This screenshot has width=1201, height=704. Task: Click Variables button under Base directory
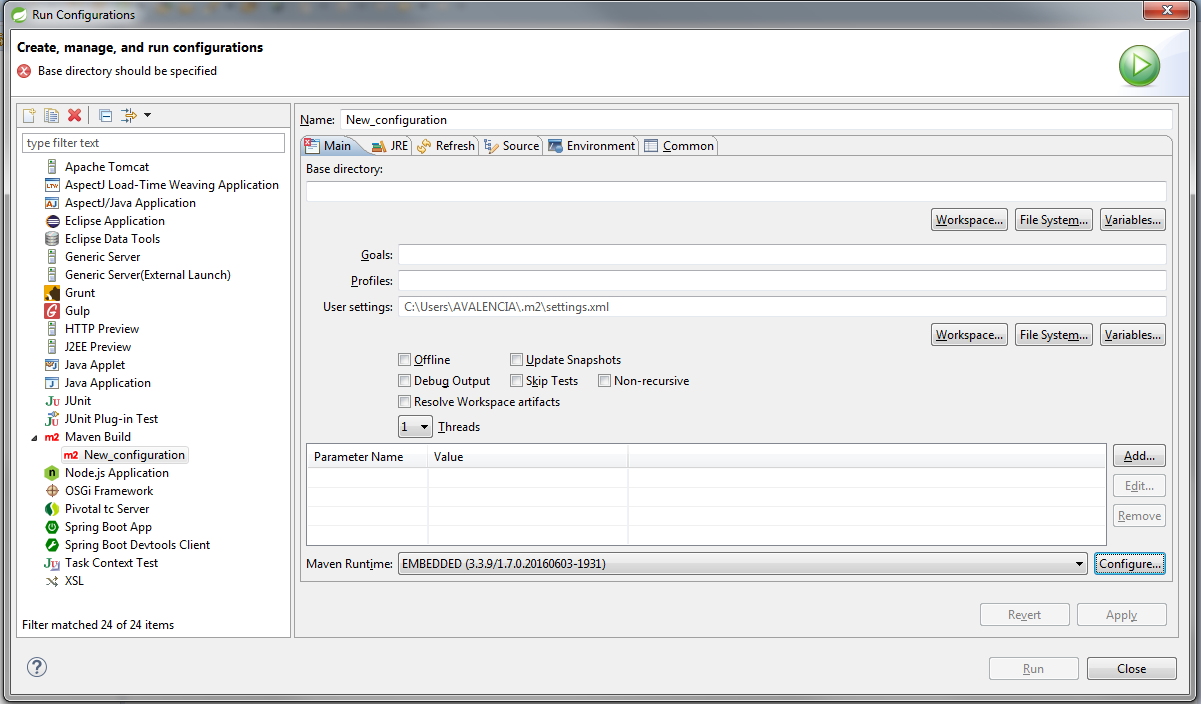[1133, 220]
